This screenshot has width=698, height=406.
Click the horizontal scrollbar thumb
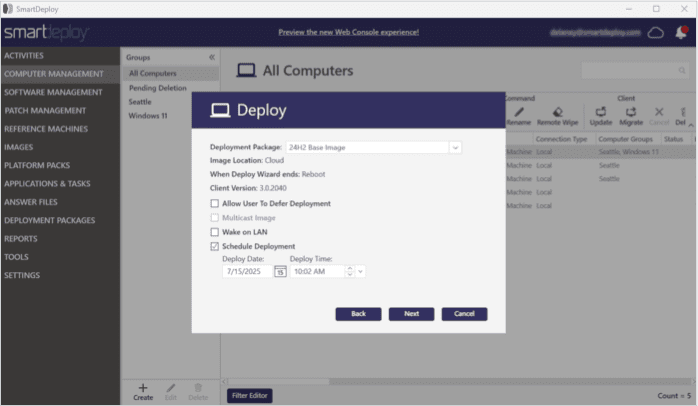(x=276, y=382)
